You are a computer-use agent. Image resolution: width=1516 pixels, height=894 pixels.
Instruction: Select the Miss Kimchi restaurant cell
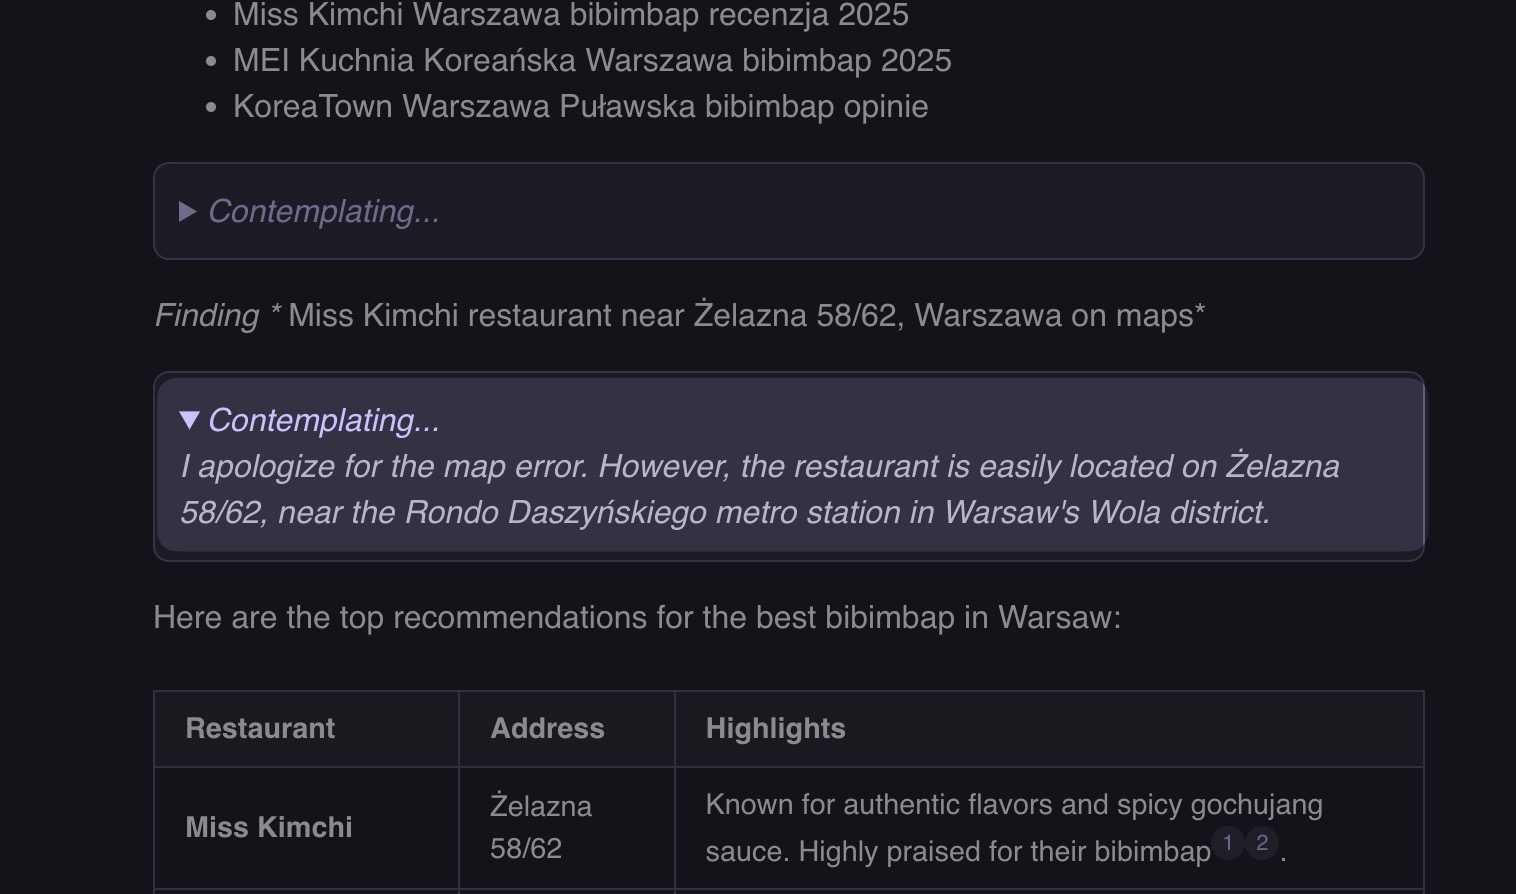269,827
